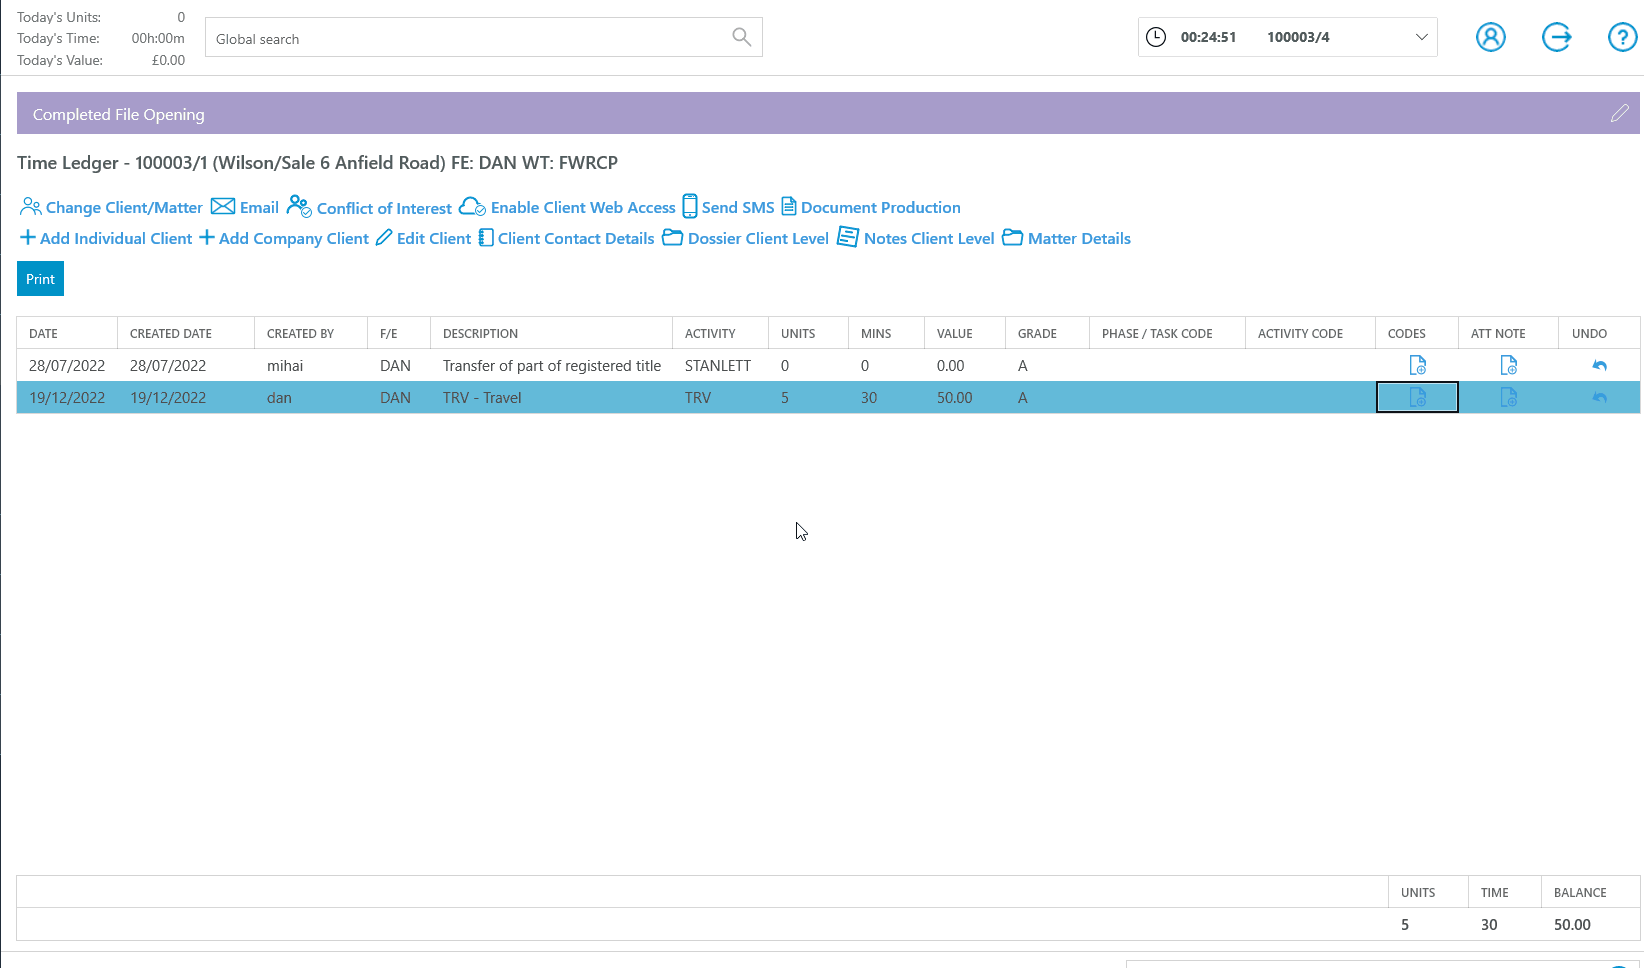Image resolution: width=1644 pixels, height=968 pixels.
Task: Open the Email link
Action: click(245, 207)
